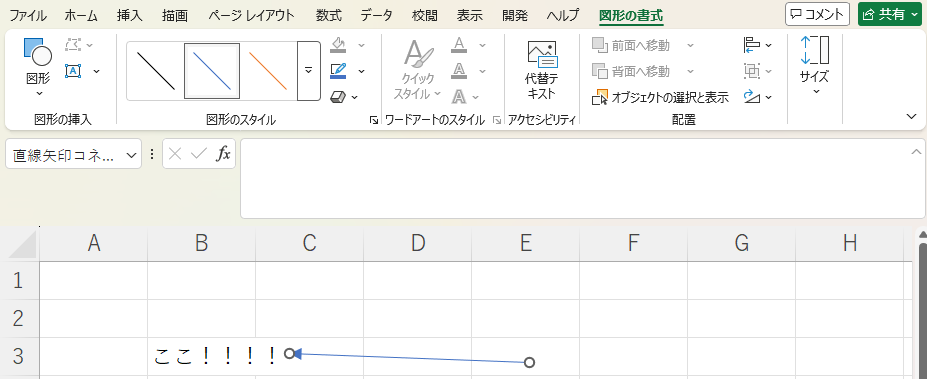Open the クイック スタイル WordArt gallery

419,70
